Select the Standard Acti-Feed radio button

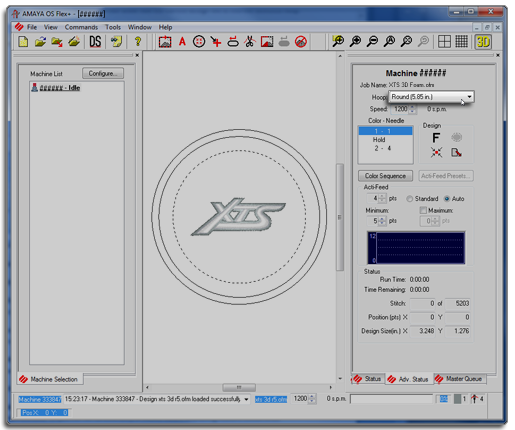(x=409, y=199)
